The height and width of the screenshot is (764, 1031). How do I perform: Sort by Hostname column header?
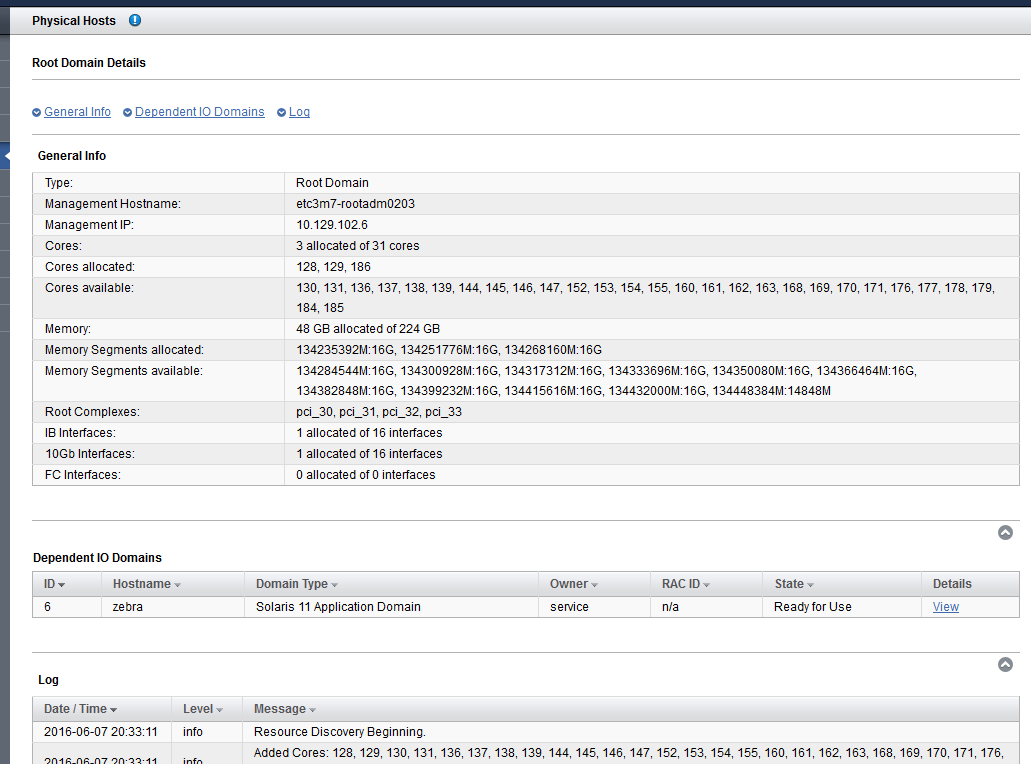(x=147, y=584)
